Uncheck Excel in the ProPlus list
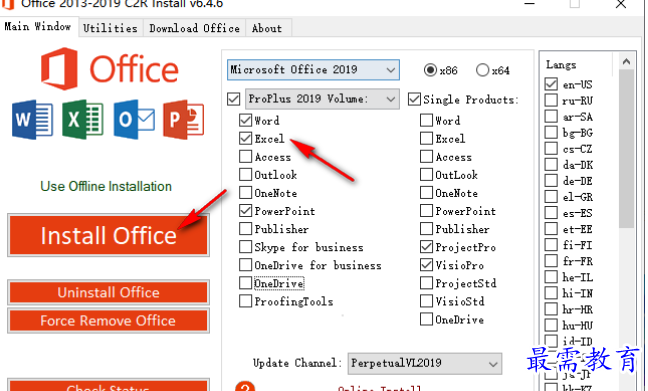This screenshot has height=391, width=648. 245,138
